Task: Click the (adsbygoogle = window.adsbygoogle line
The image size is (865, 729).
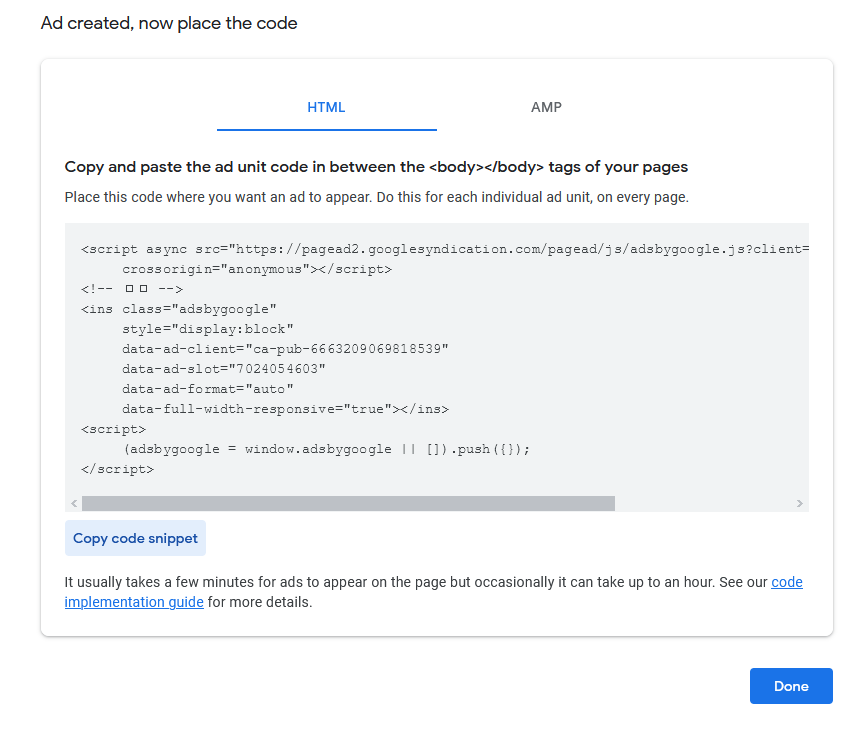Action: tap(326, 449)
